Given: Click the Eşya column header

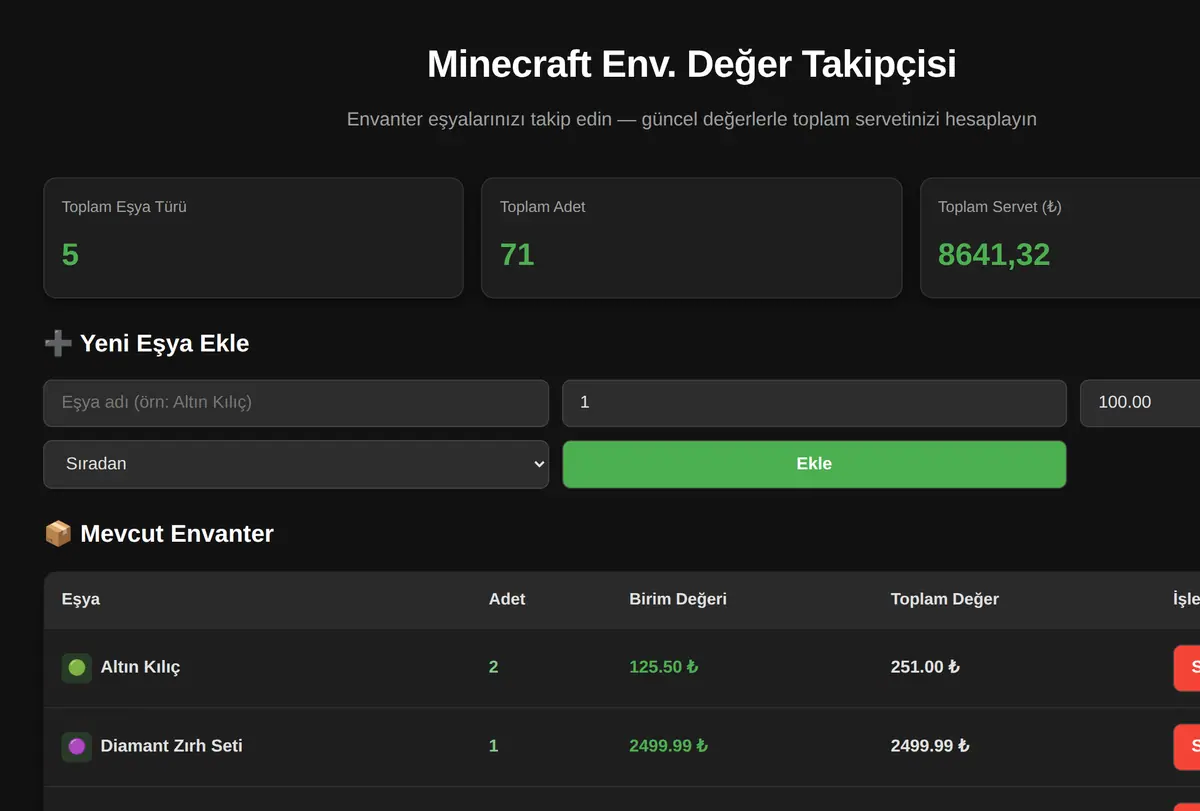Looking at the screenshot, I should (81, 599).
